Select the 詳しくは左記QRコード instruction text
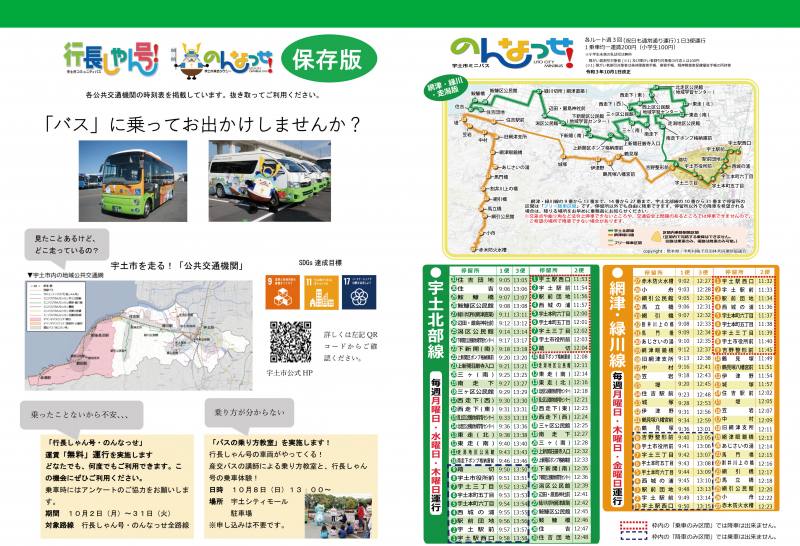 [351, 346]
